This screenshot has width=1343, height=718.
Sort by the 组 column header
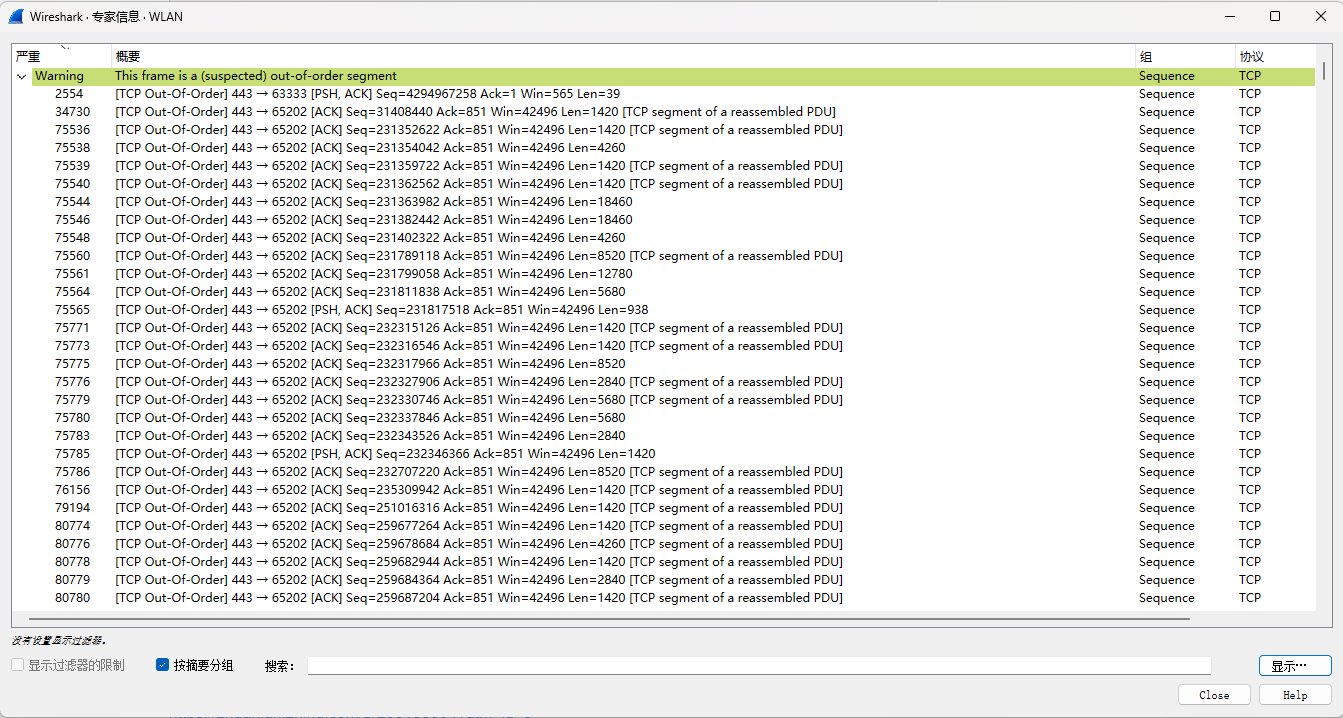click(x=1186, y=57)
